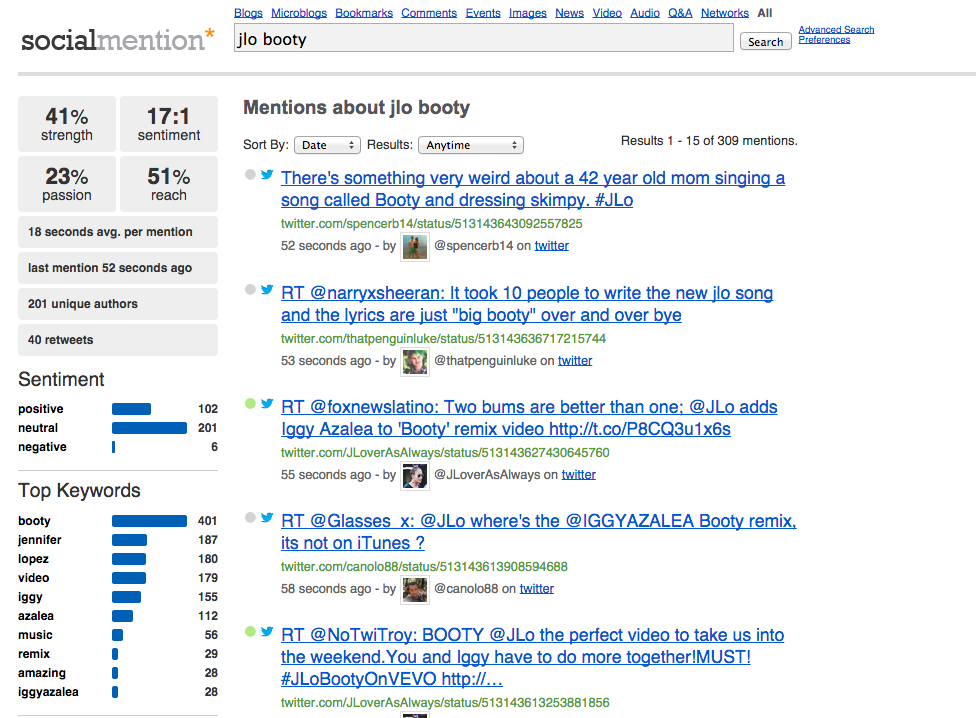The width and height of the screenshot is (976, 718).
Task: Click Twitter bird icon beside NoTwiTroy retweet
Action: coord(267,632)
